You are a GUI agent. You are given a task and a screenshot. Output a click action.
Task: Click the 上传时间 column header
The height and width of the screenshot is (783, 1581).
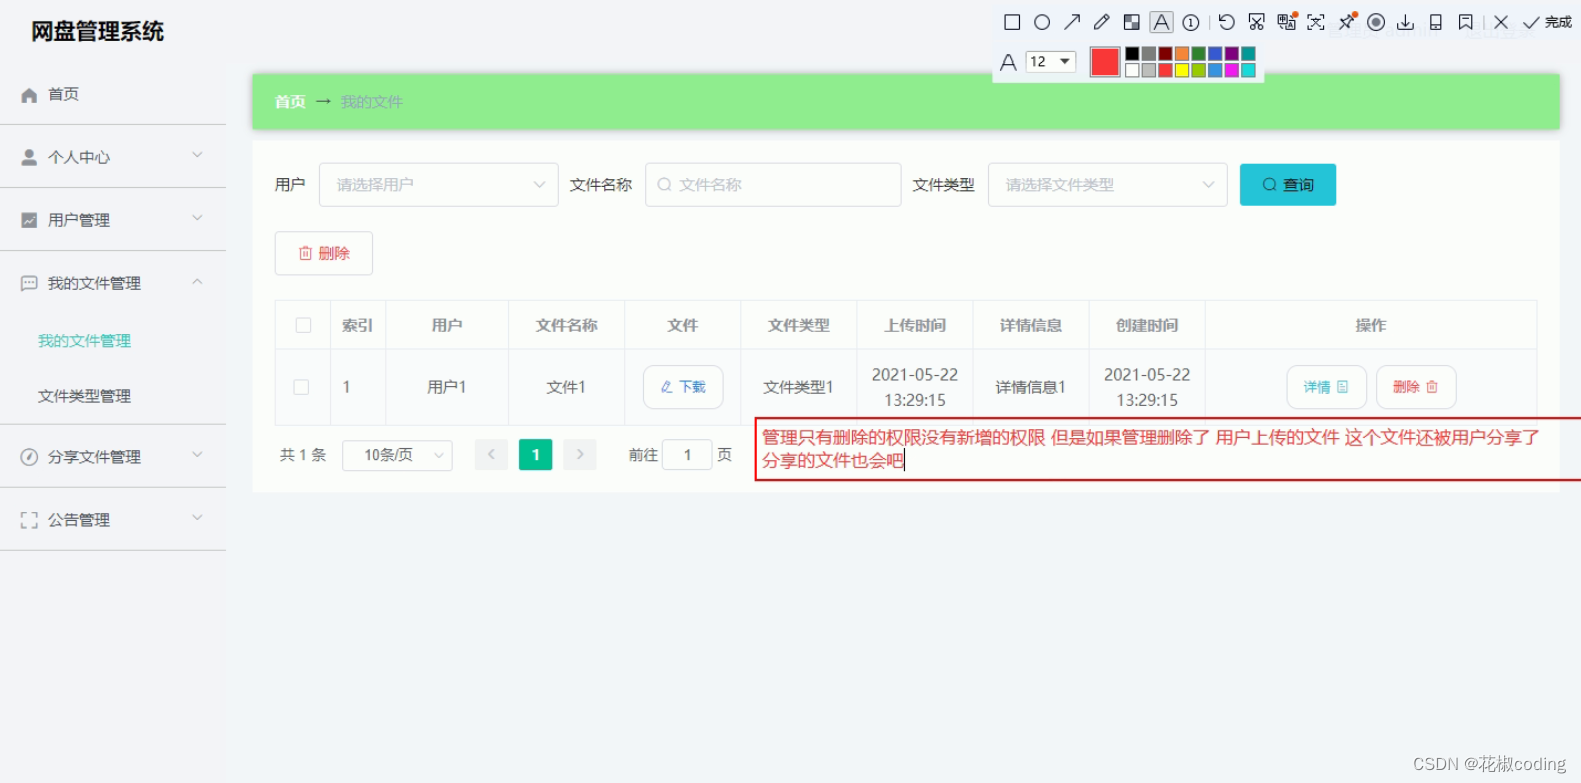(914, 325)
